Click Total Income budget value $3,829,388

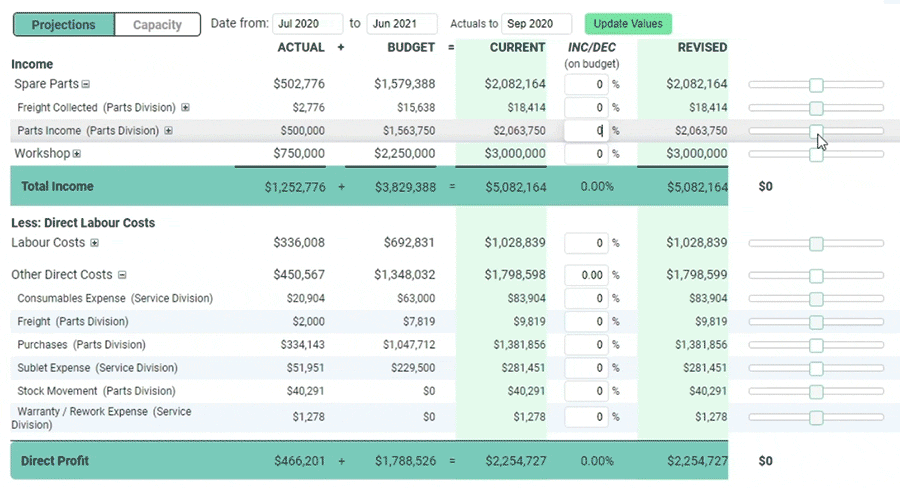(x=406, y=187)
